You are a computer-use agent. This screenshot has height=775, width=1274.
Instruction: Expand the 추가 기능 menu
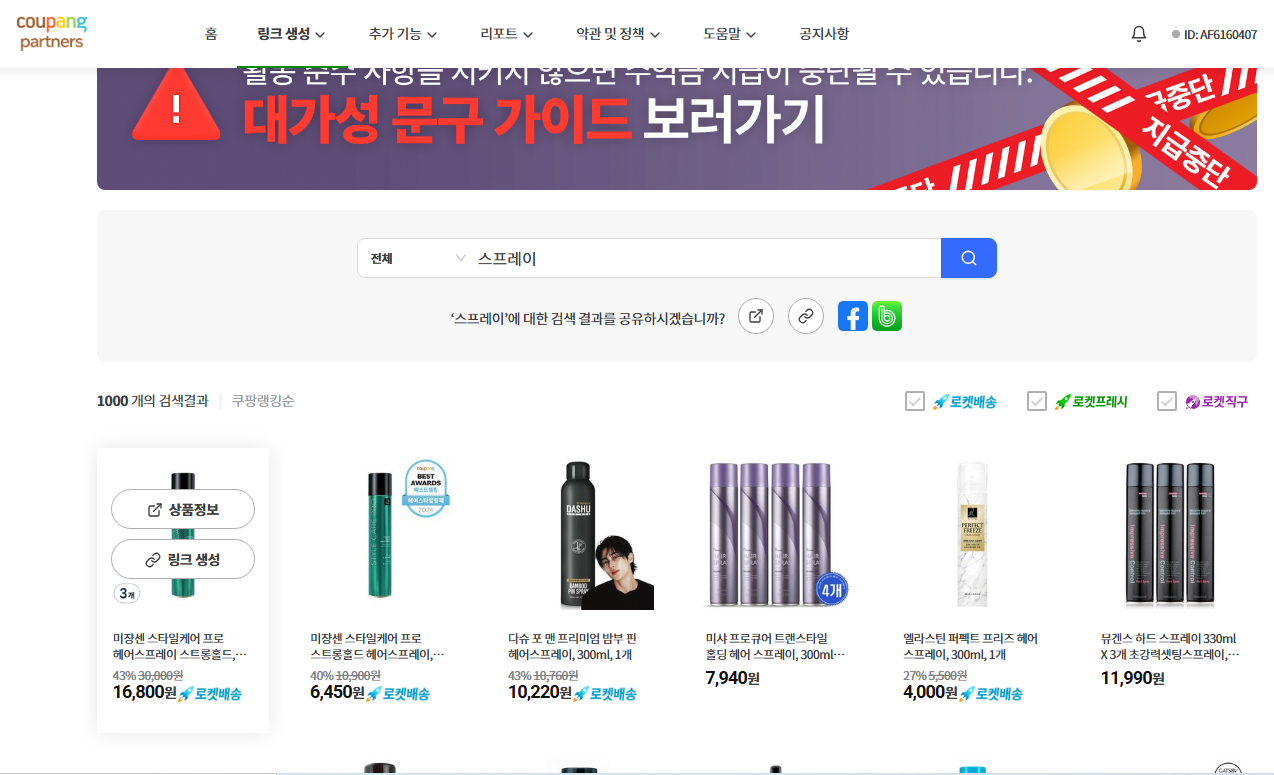[x=403, y=34]
